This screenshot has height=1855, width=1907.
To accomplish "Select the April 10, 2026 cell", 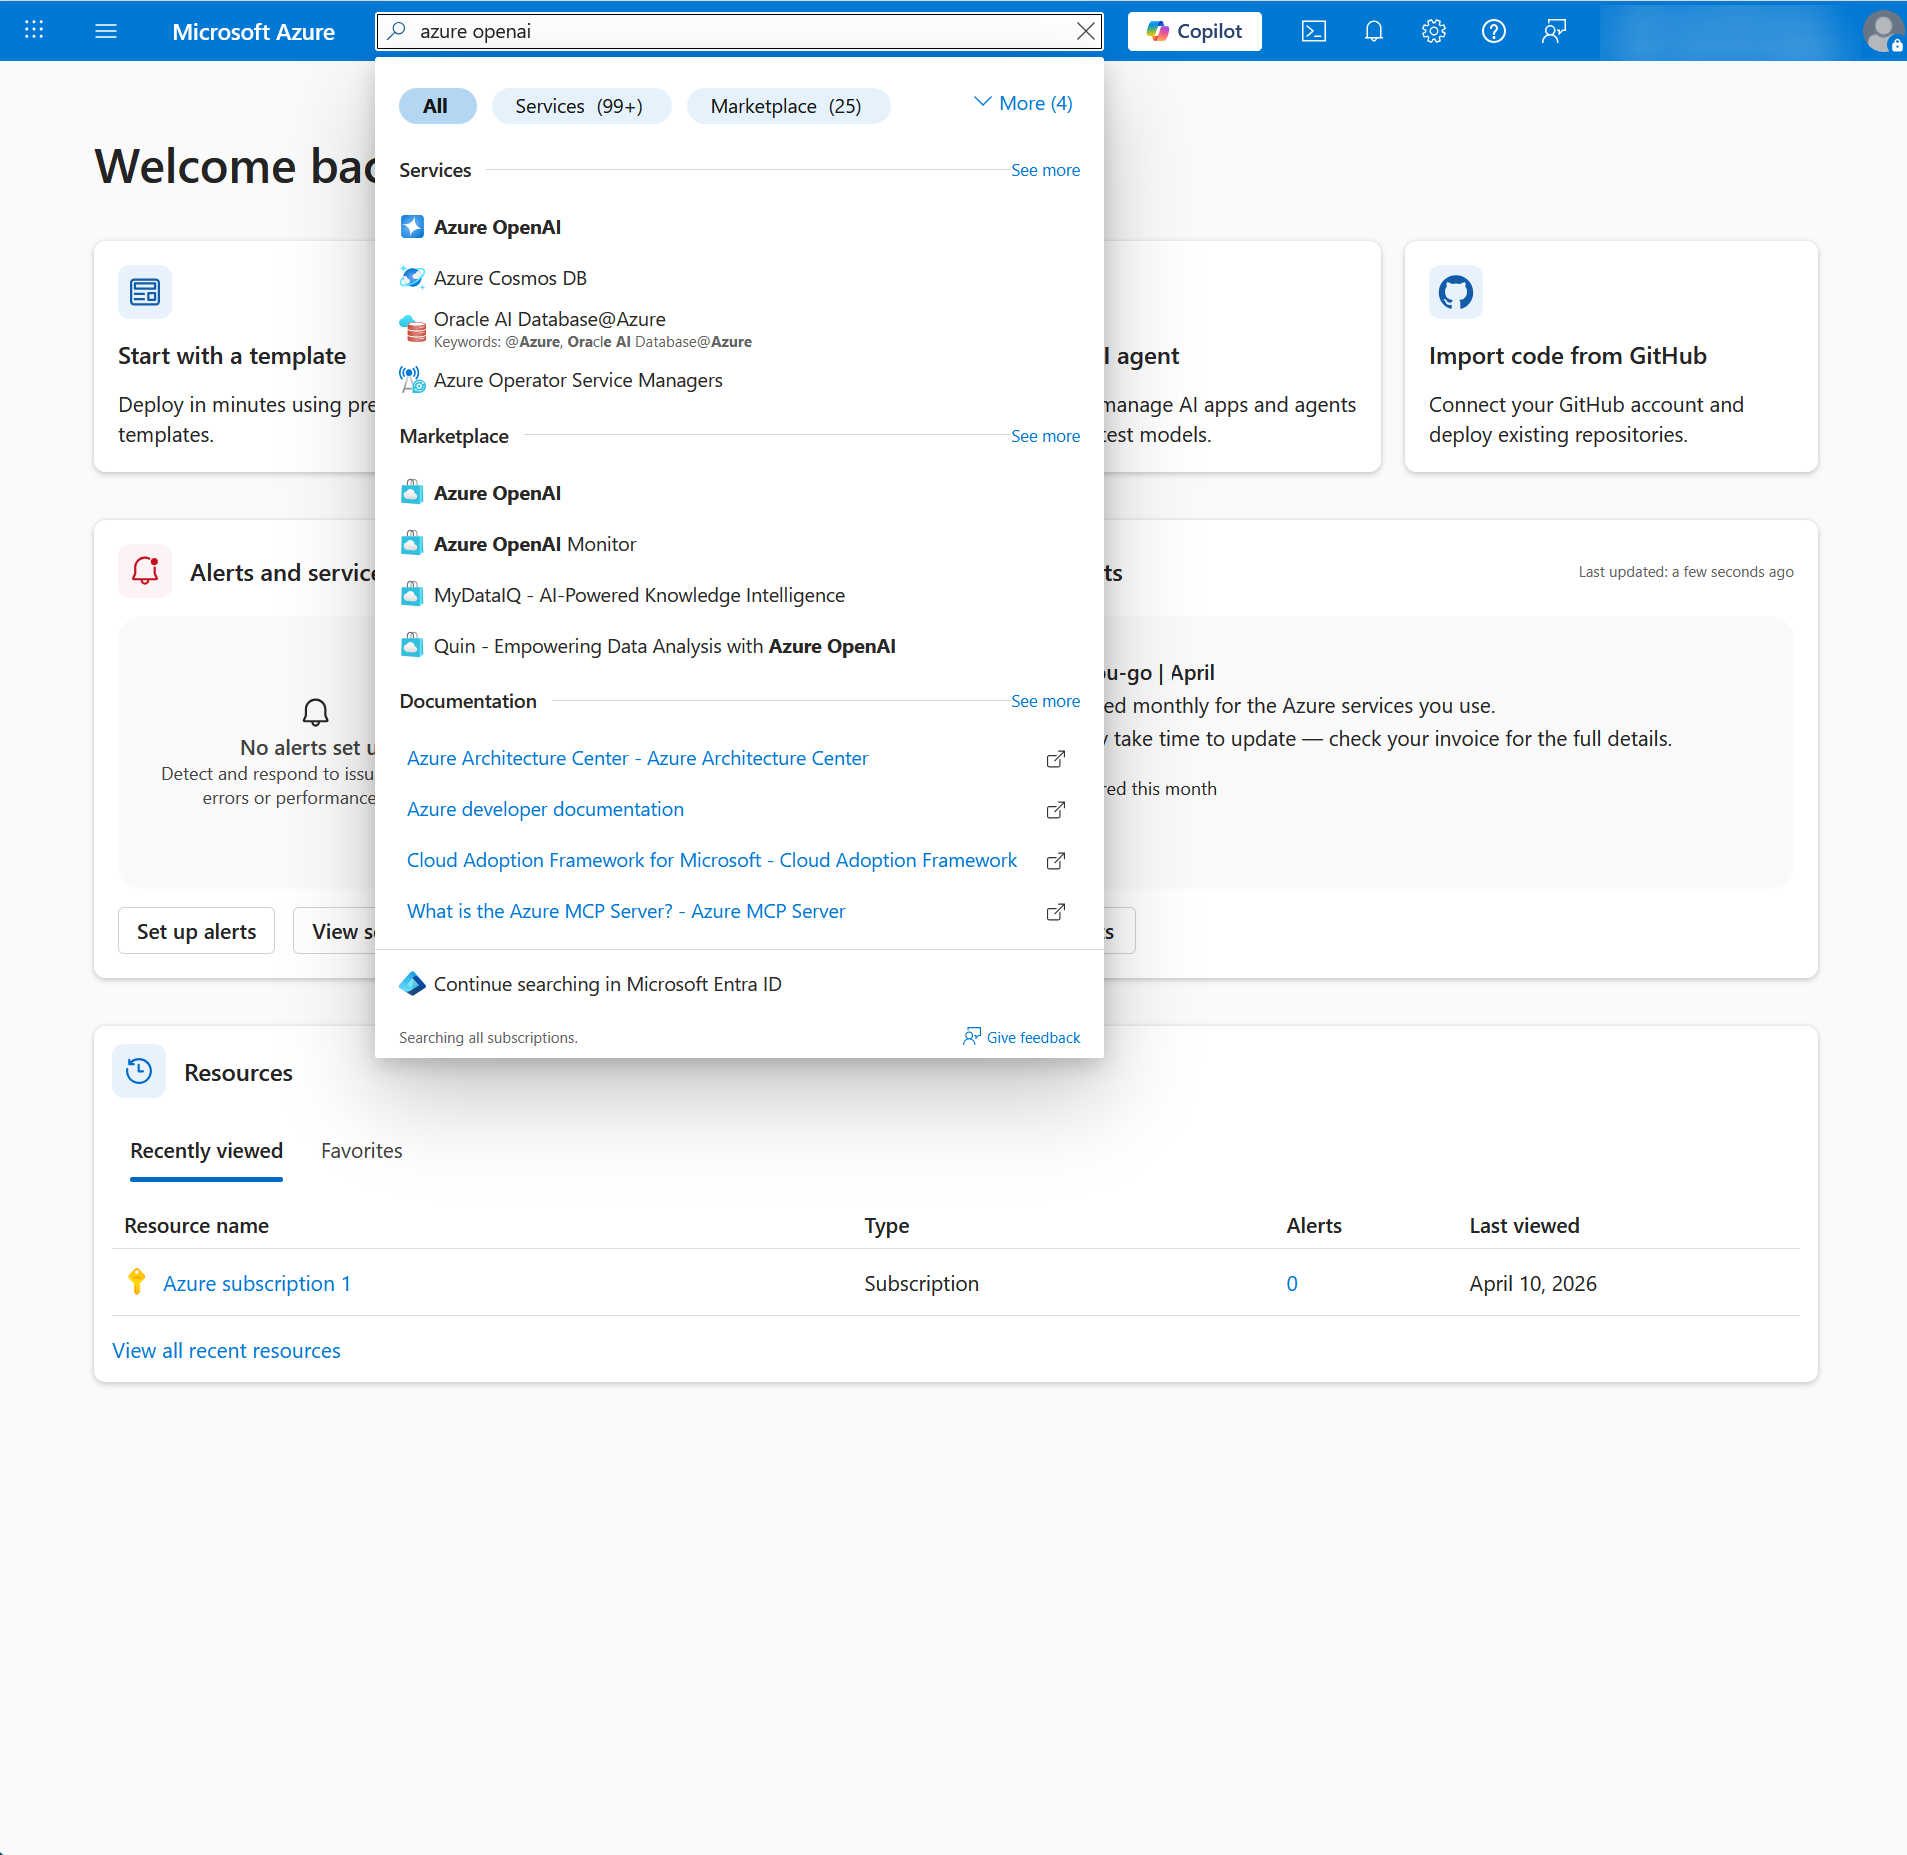I will tap(1532, 1283).
